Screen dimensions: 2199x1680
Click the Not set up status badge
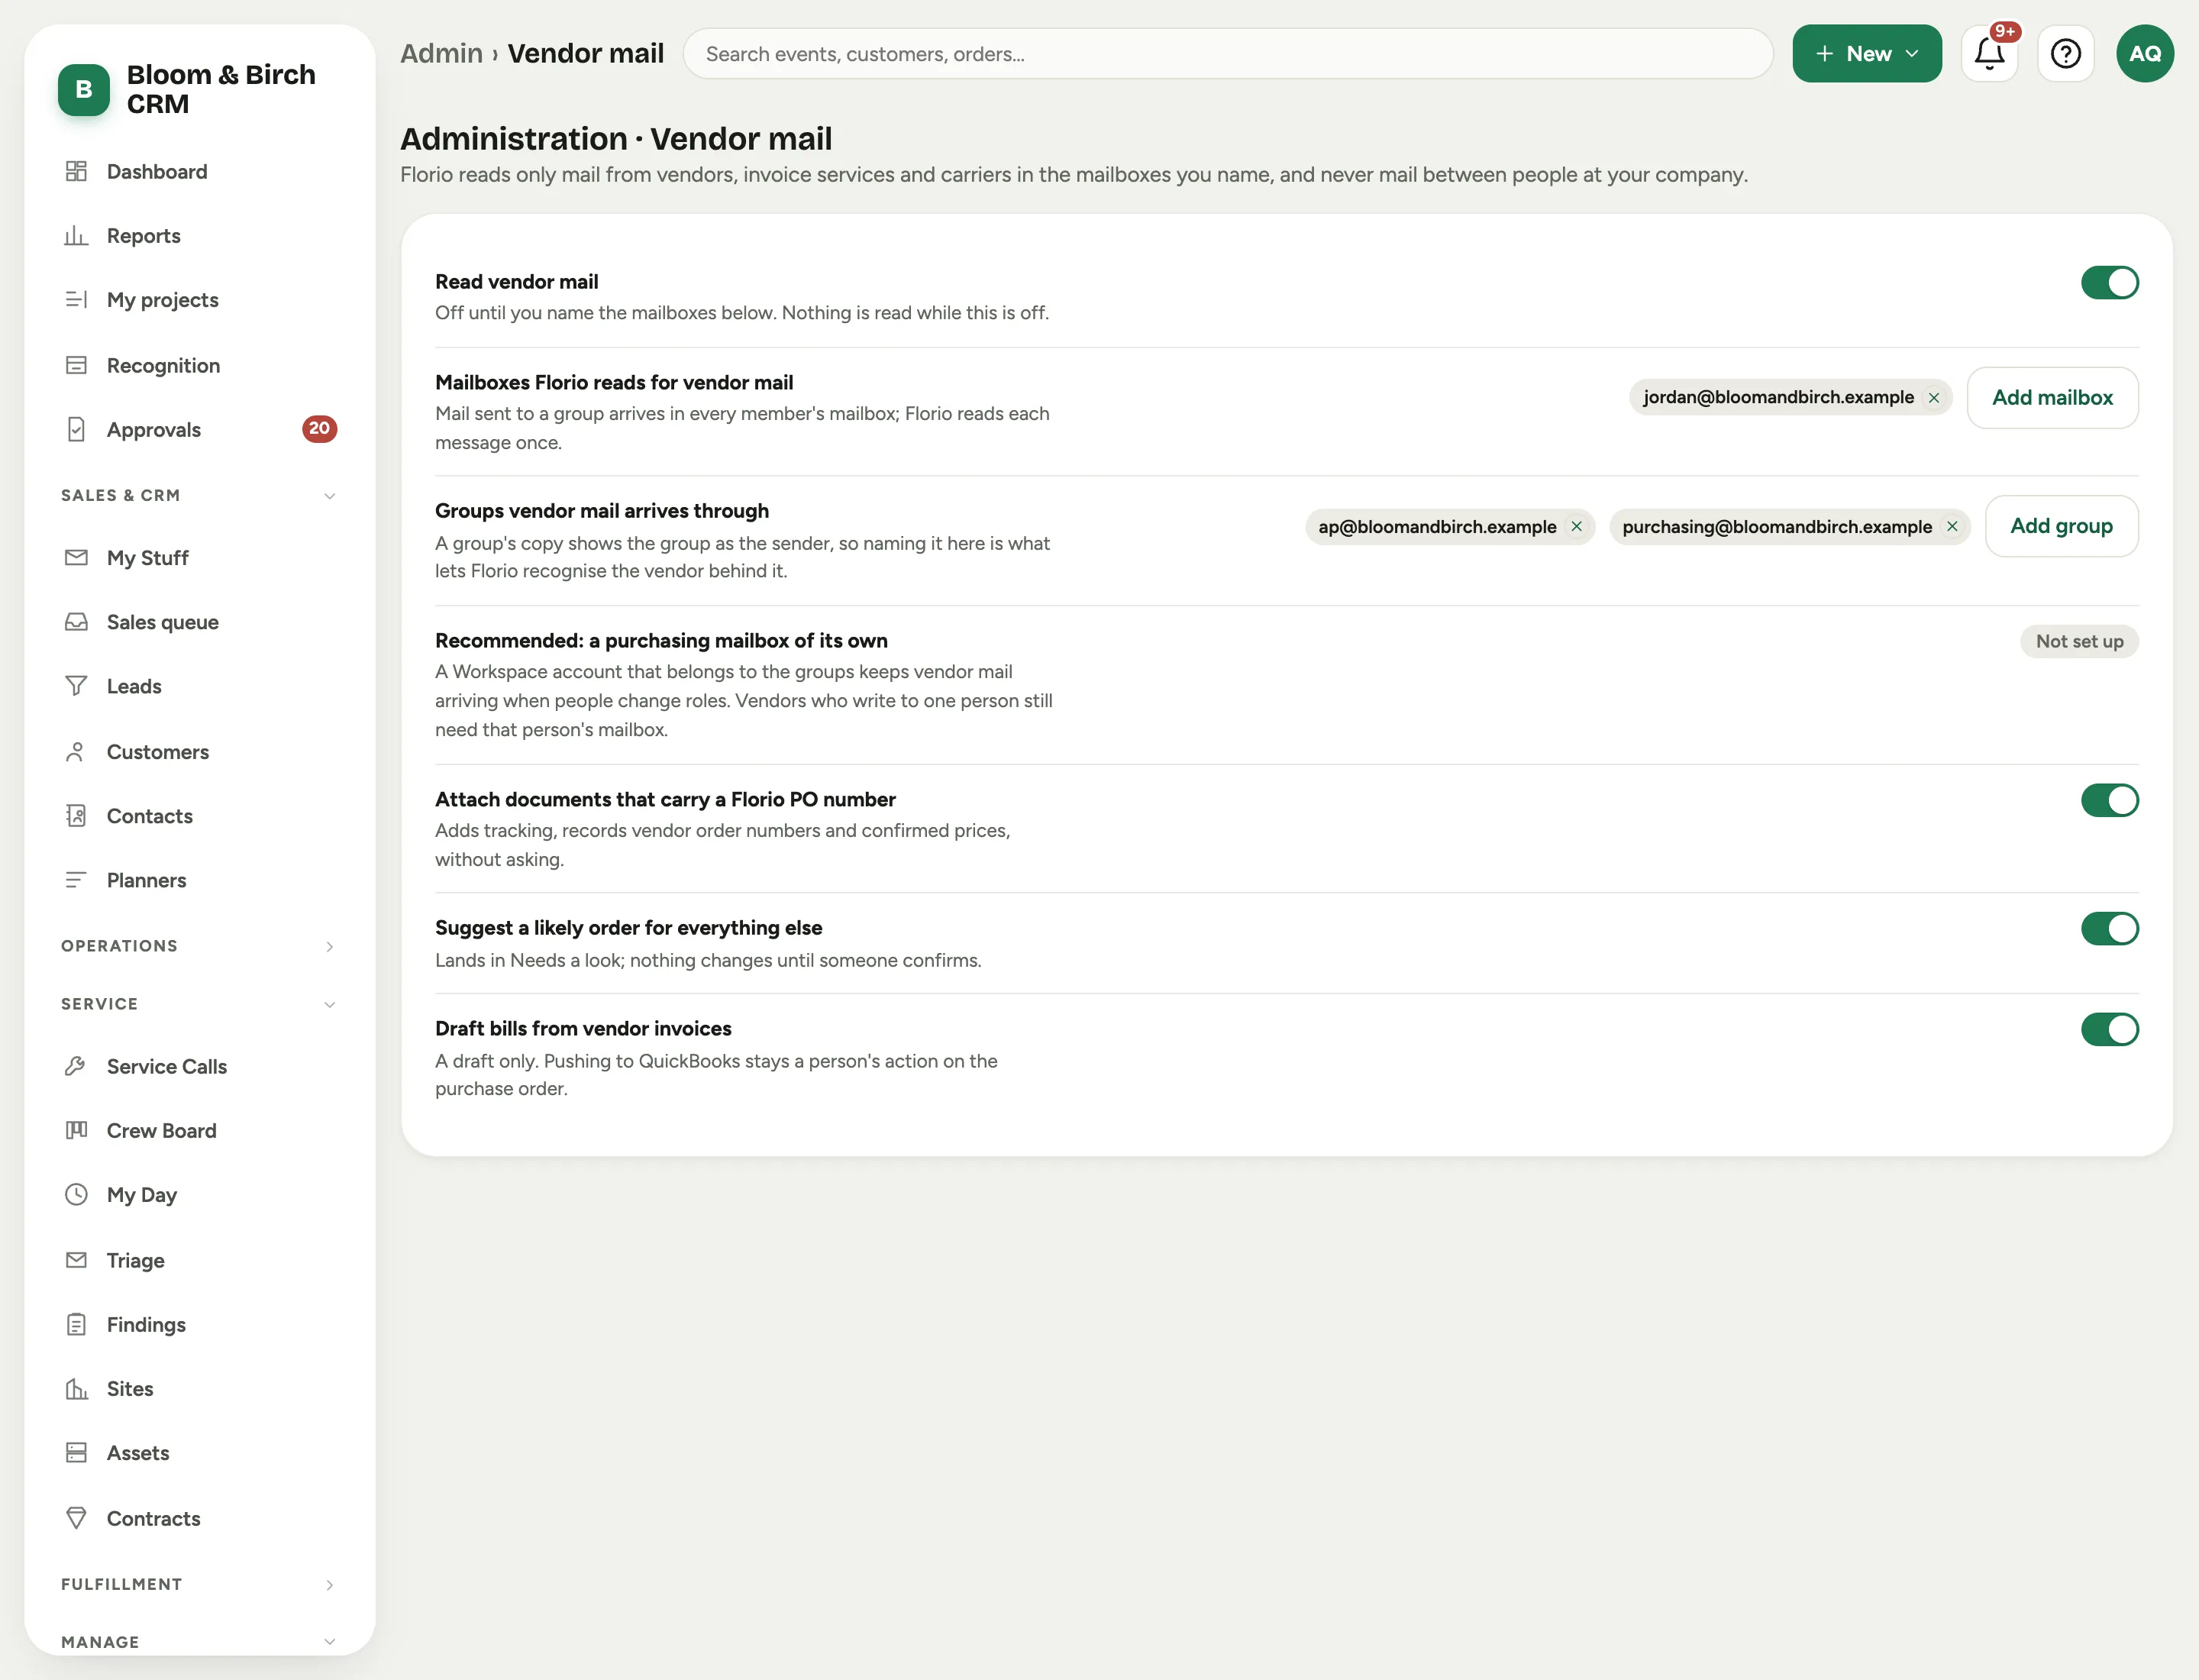click(2079, 642)
